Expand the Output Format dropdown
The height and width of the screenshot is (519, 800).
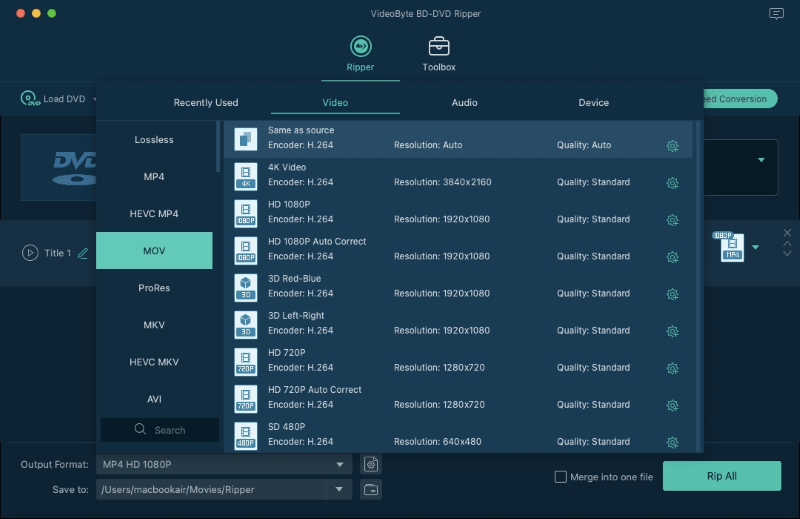[340, 464]
